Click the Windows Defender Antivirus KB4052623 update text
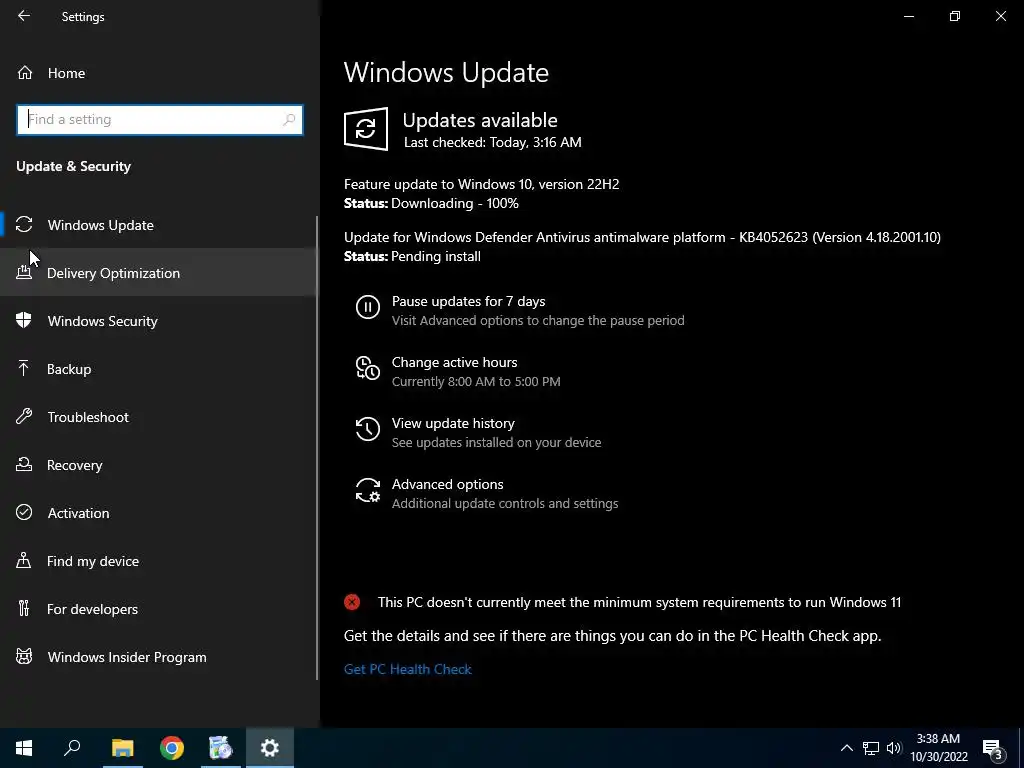The image size is (1024, 768). (x=643, y=237)
